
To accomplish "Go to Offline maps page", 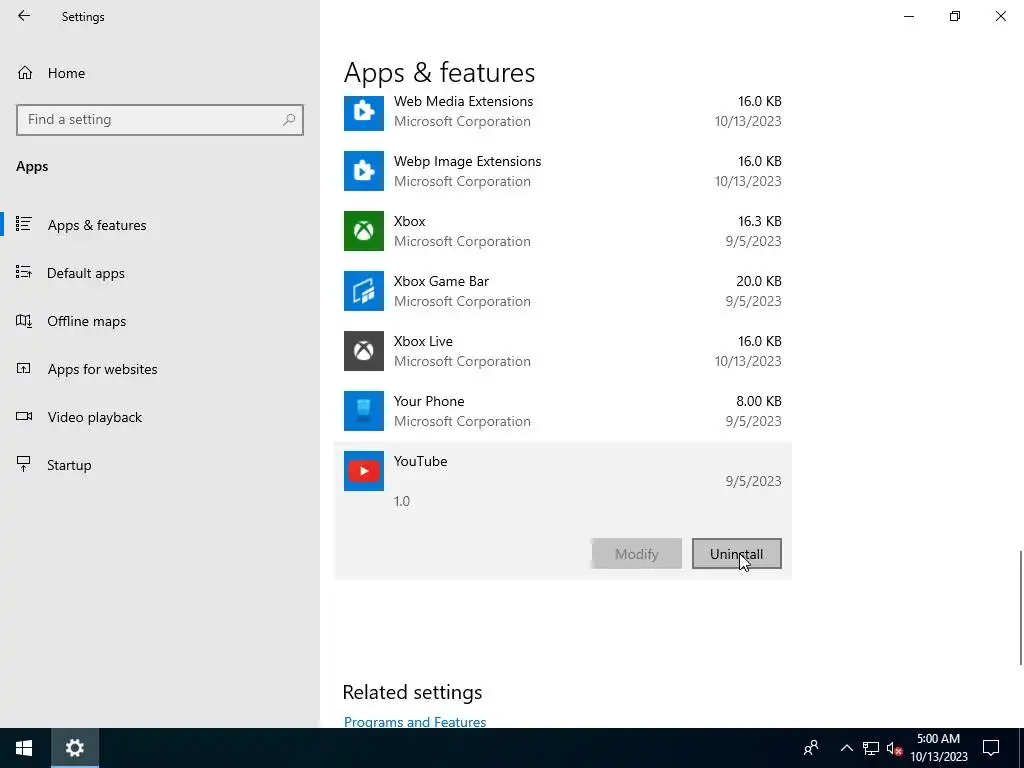I will pos(86,321).
